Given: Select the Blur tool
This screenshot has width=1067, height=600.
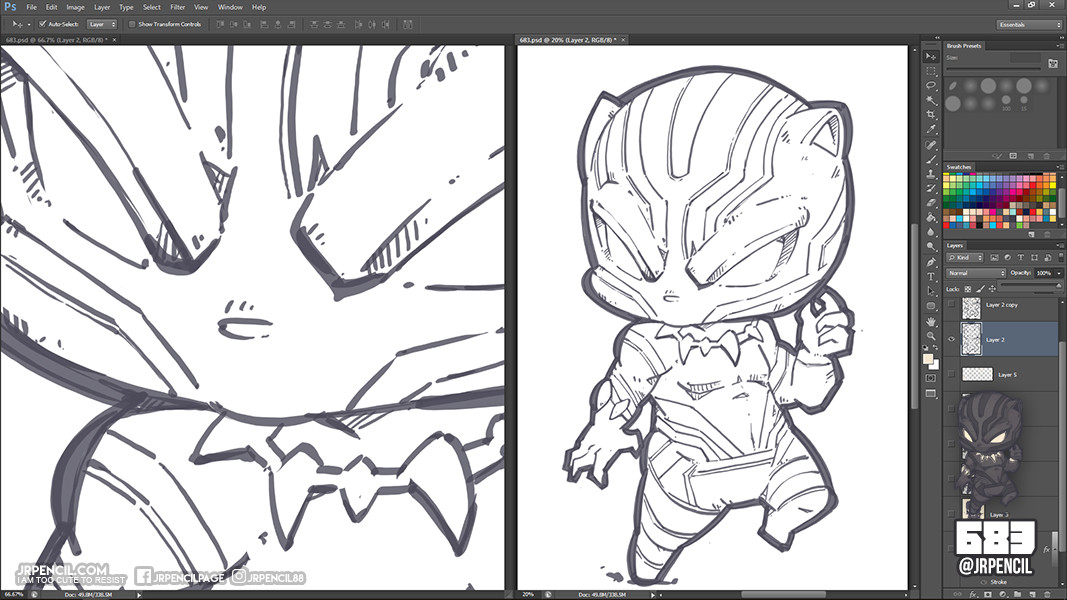Looking at the screenshot, I should click(931, 232).
